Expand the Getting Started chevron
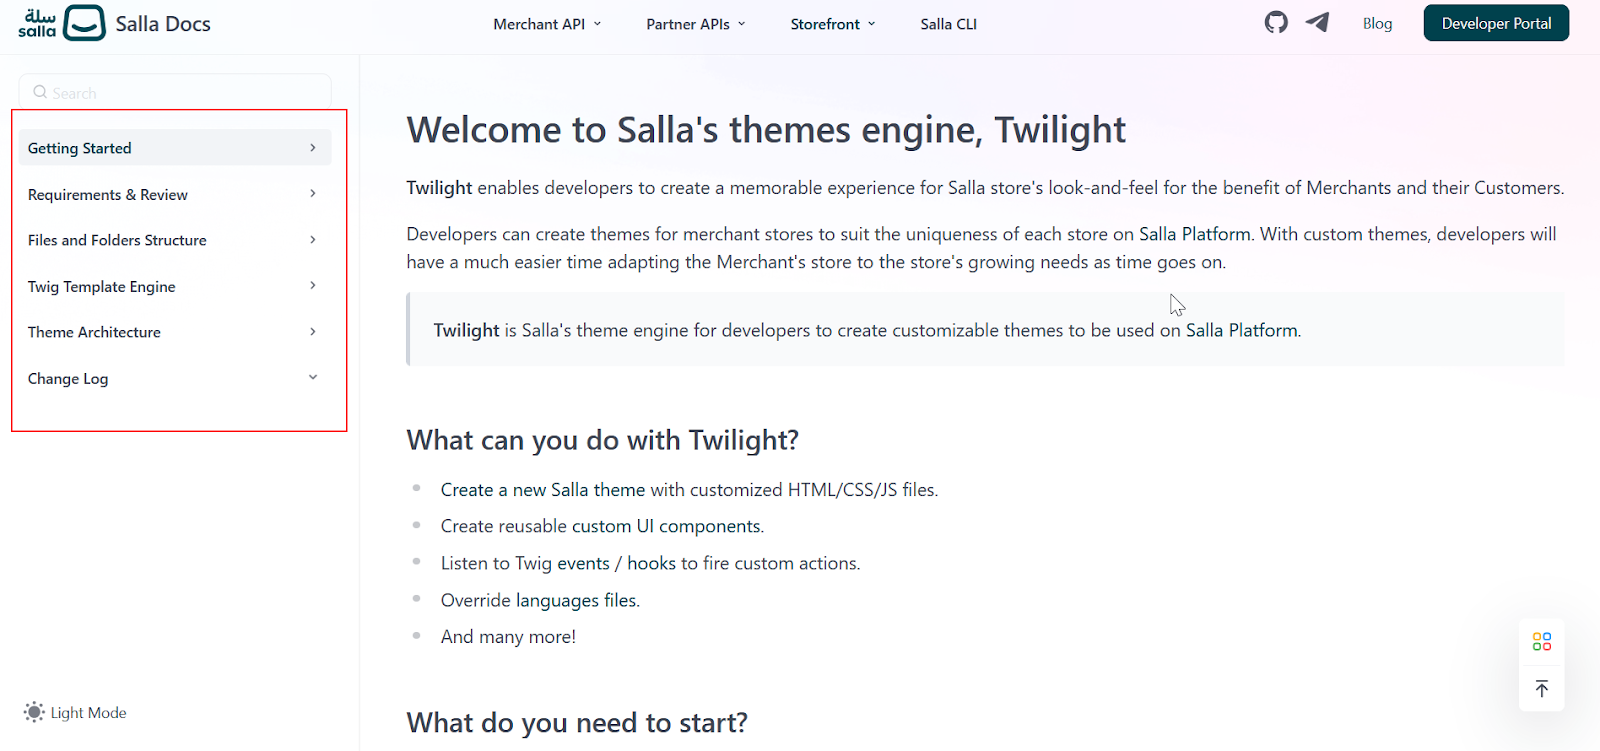Image resolution: width=1600 pixels, height=751 pixels. (x=313, y=148)
